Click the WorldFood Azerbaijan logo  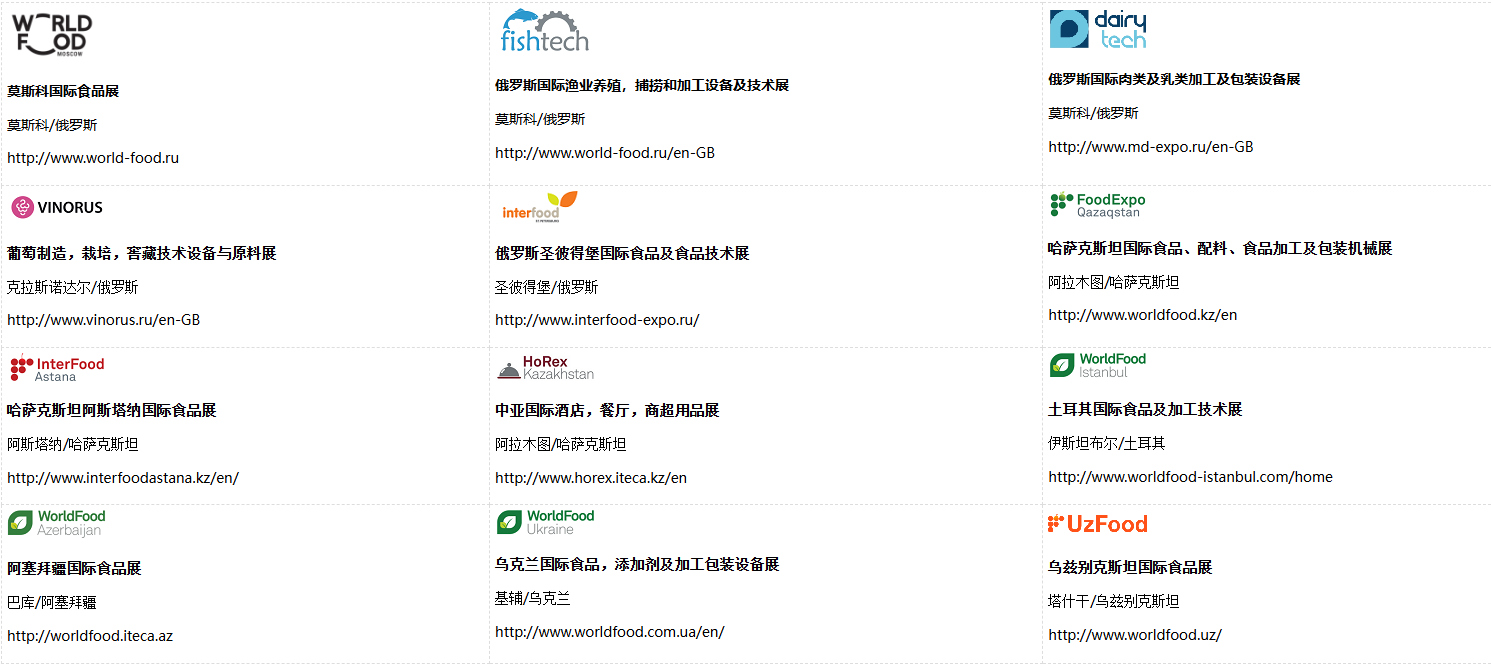(56, 523)
